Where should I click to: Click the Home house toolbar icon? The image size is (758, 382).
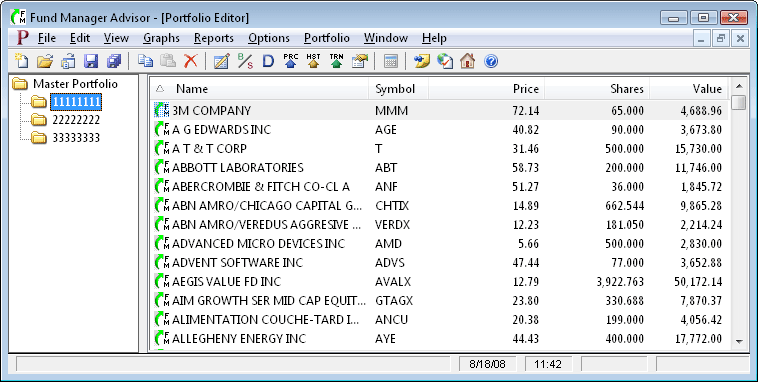[467, 61]
